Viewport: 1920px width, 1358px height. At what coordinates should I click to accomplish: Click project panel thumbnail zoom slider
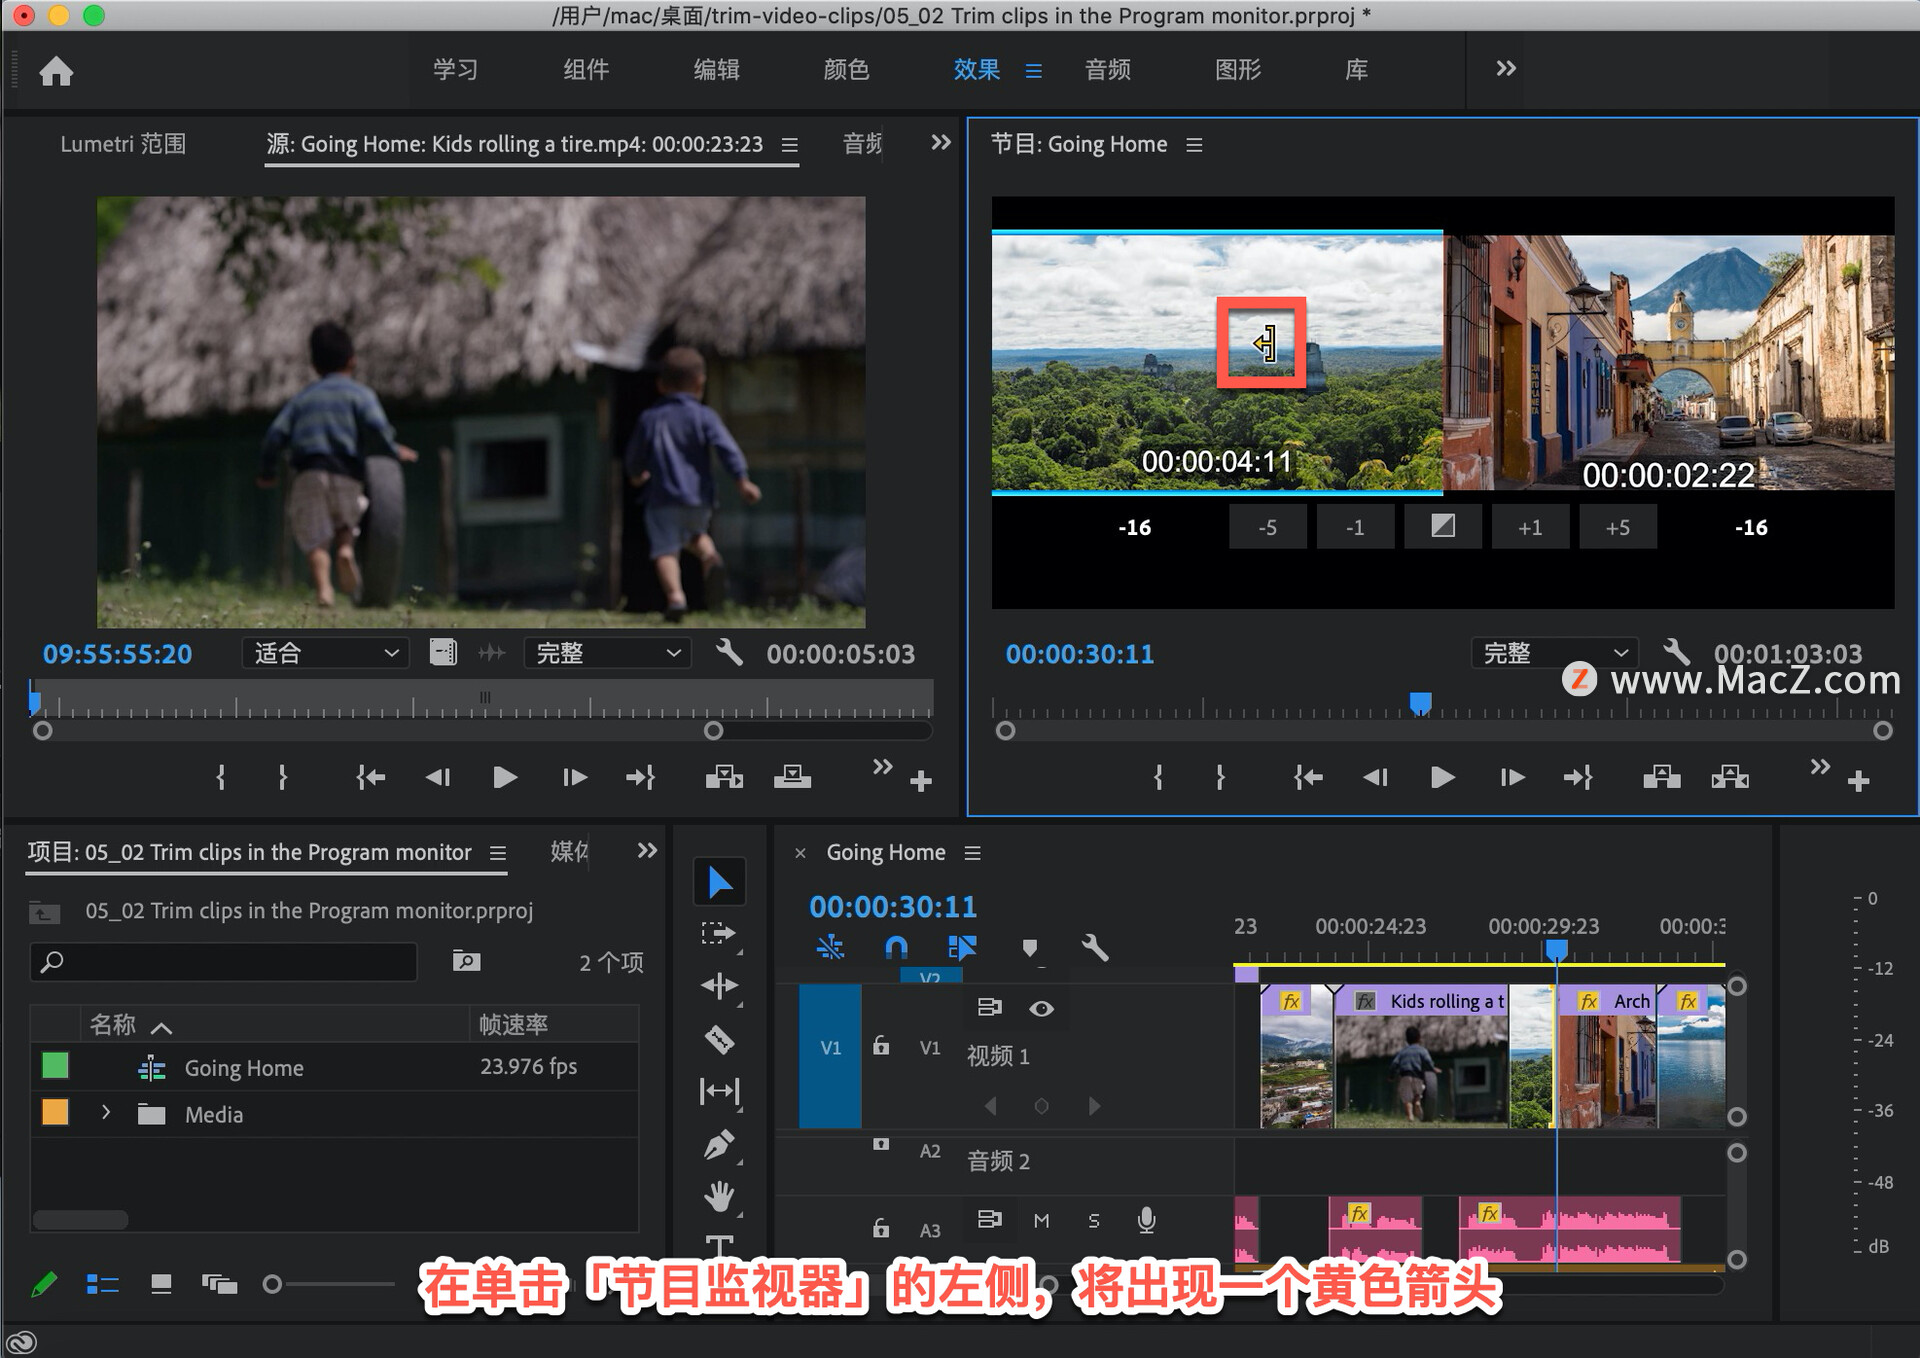click(273, 1284)
